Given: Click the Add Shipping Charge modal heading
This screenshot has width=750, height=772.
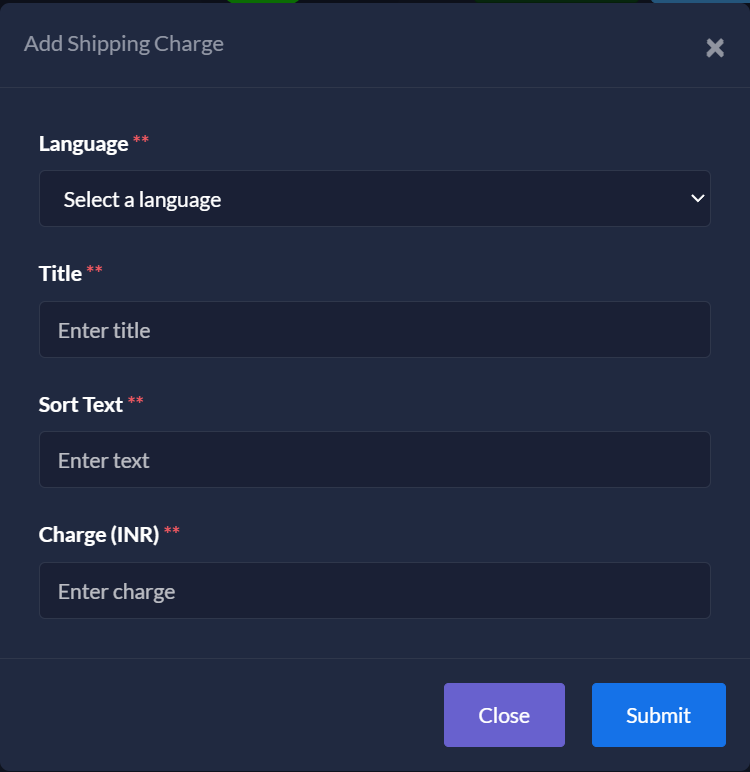Looking at the screenshot, I should [124, 44].
